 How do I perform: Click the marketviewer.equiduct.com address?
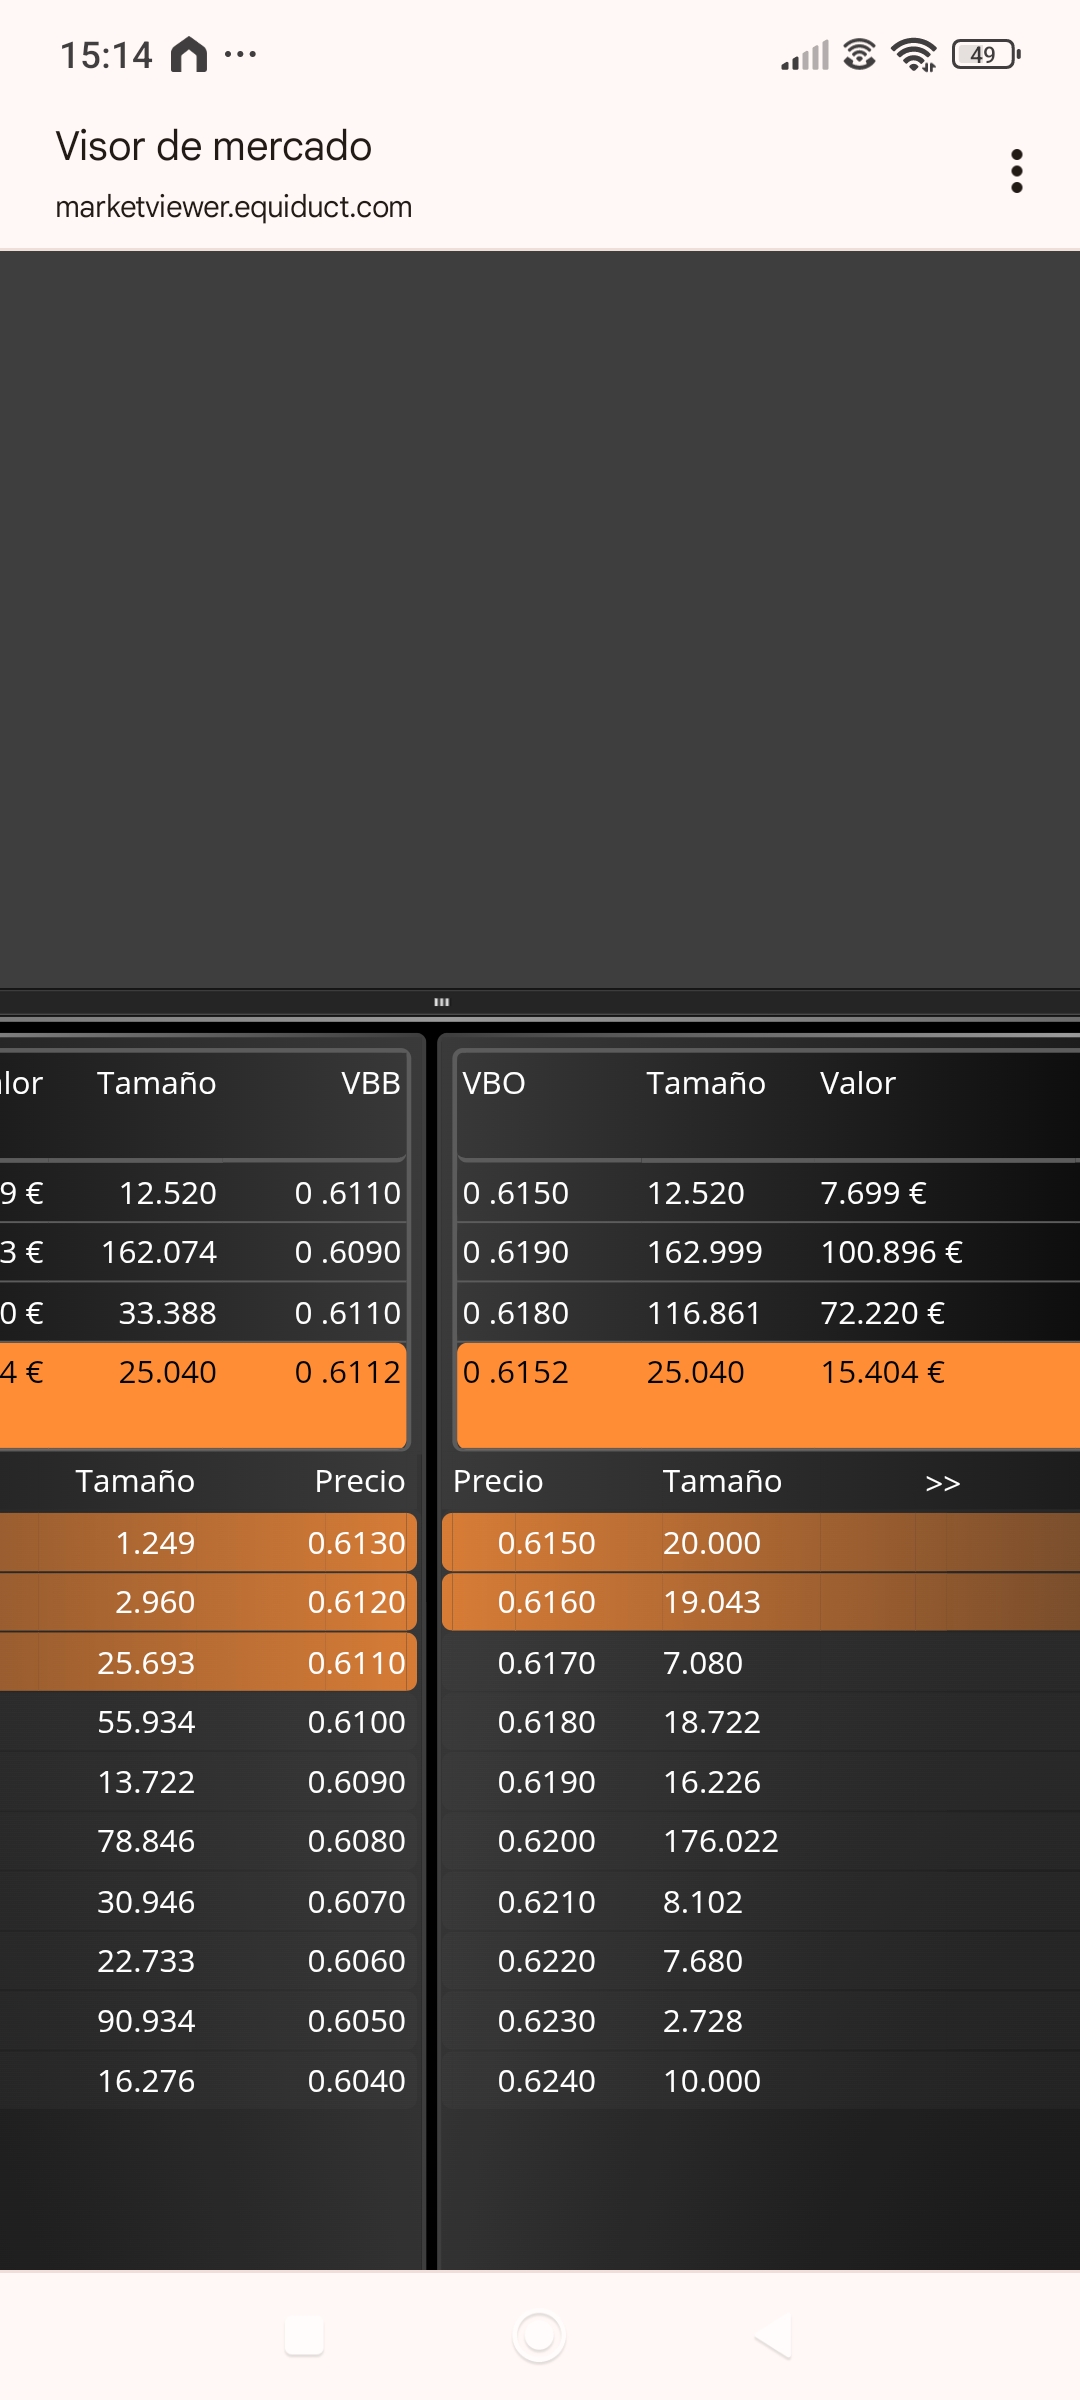(233, 207)
